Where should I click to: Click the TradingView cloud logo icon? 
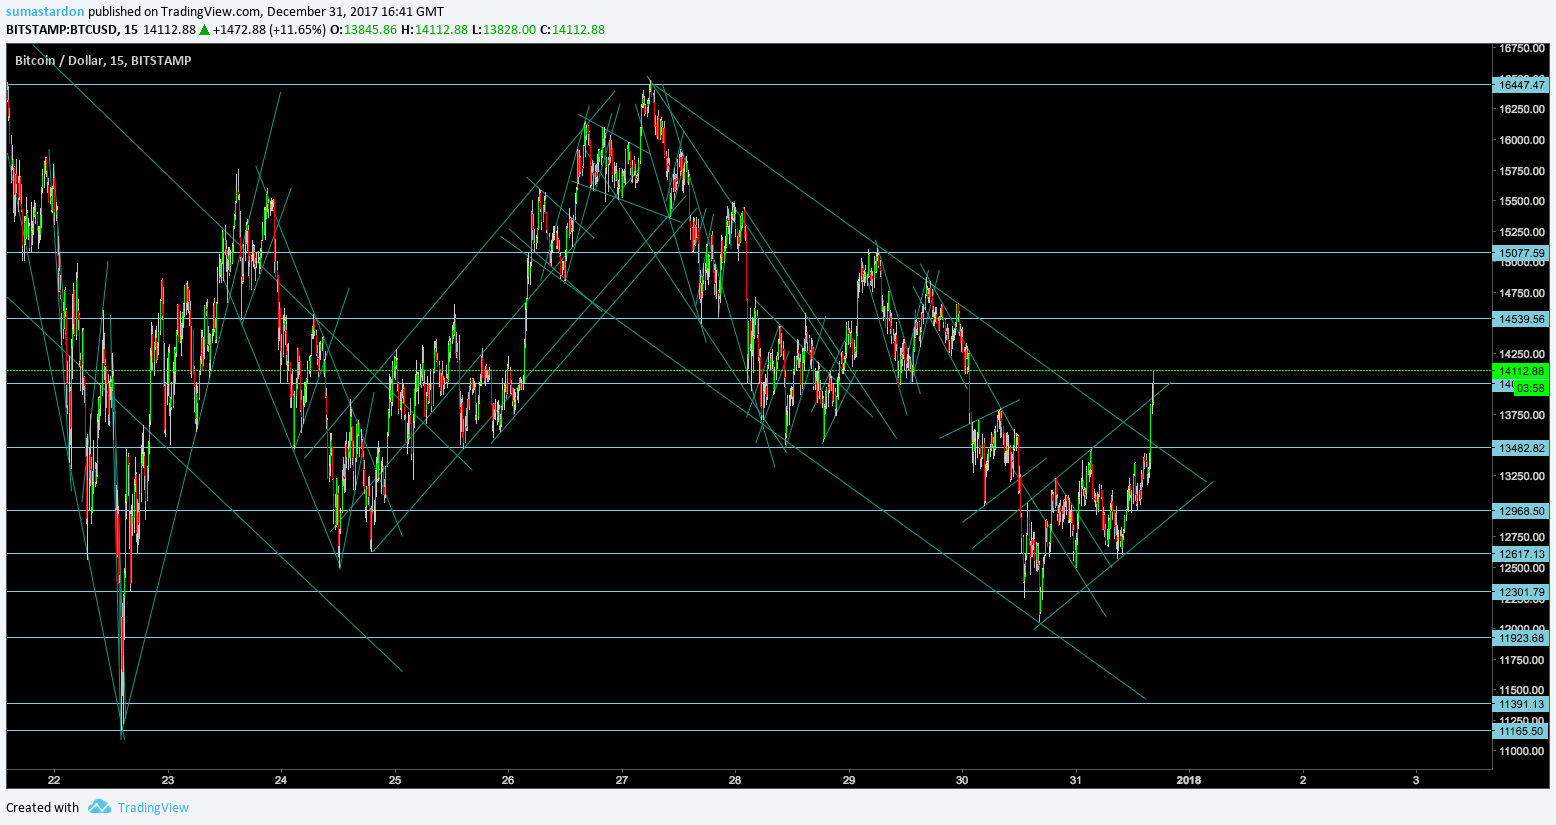(98, 806)
